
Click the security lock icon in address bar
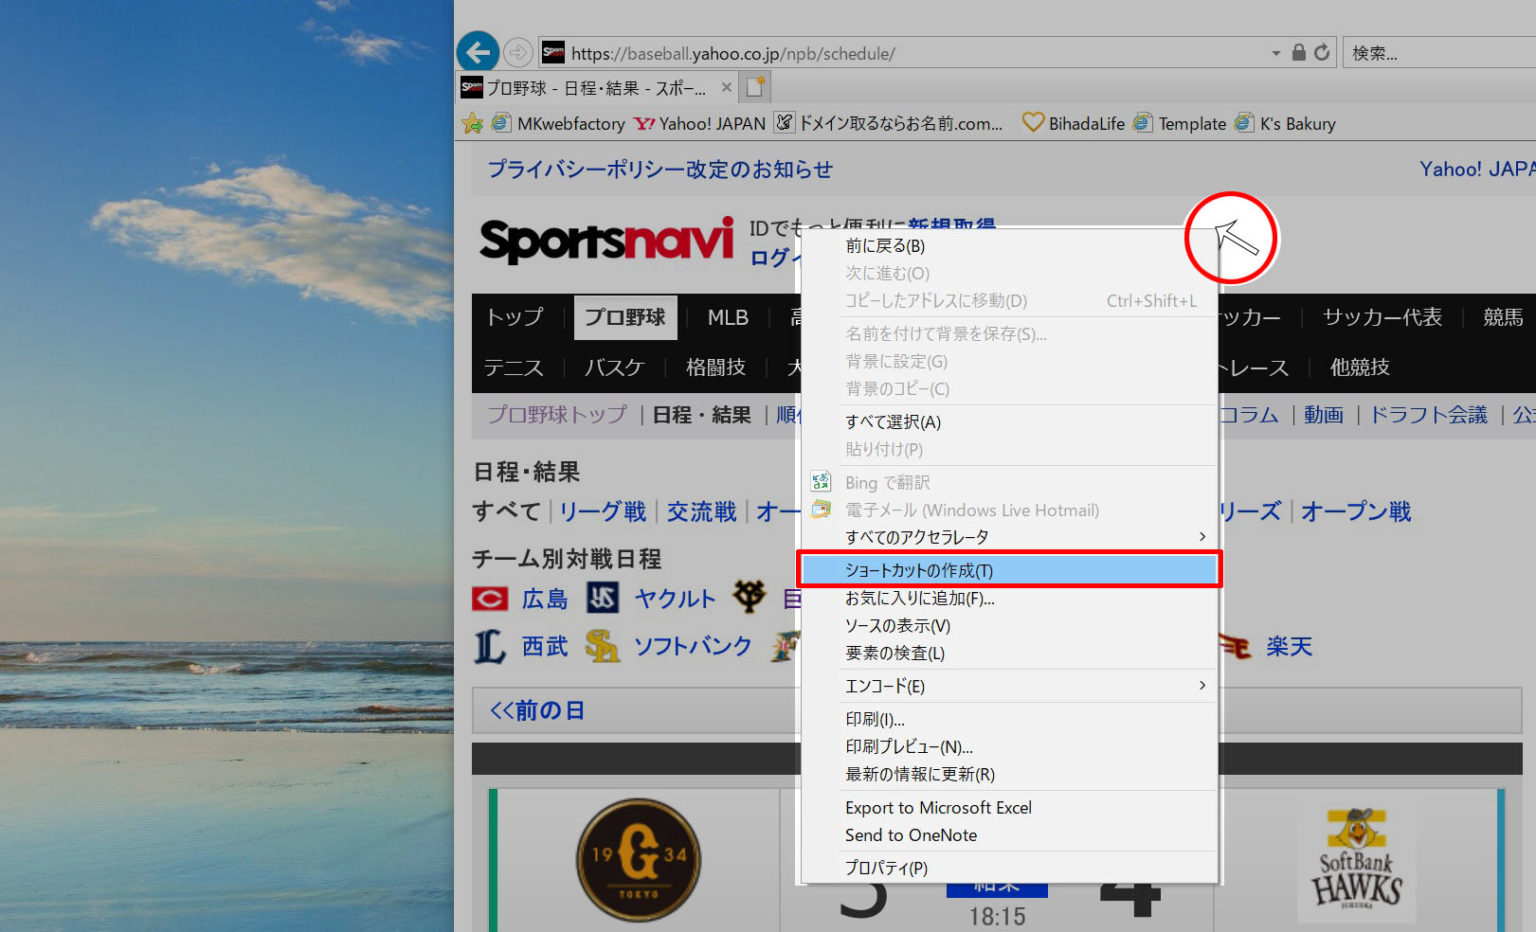tap(1297, 52)
